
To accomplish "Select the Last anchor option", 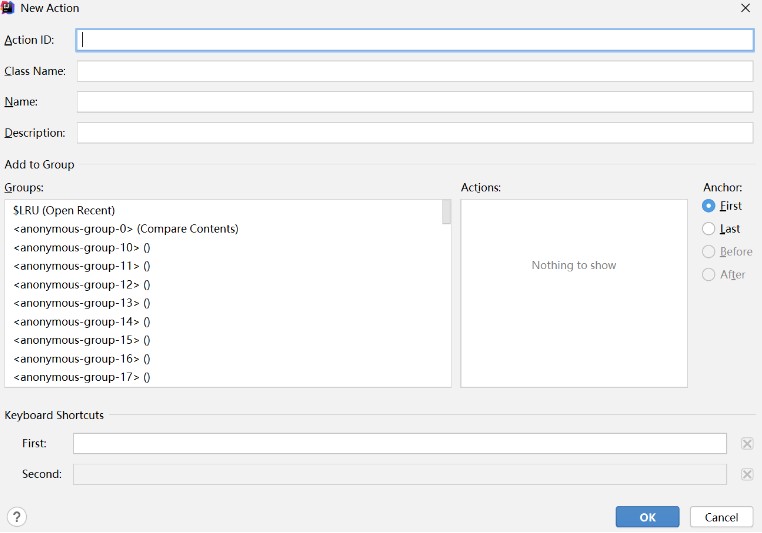I will click(x=709, y=229).
